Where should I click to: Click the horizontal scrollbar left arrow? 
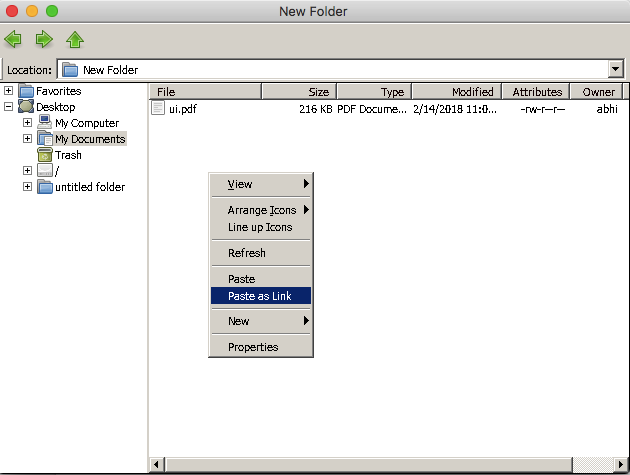[155, 465]
